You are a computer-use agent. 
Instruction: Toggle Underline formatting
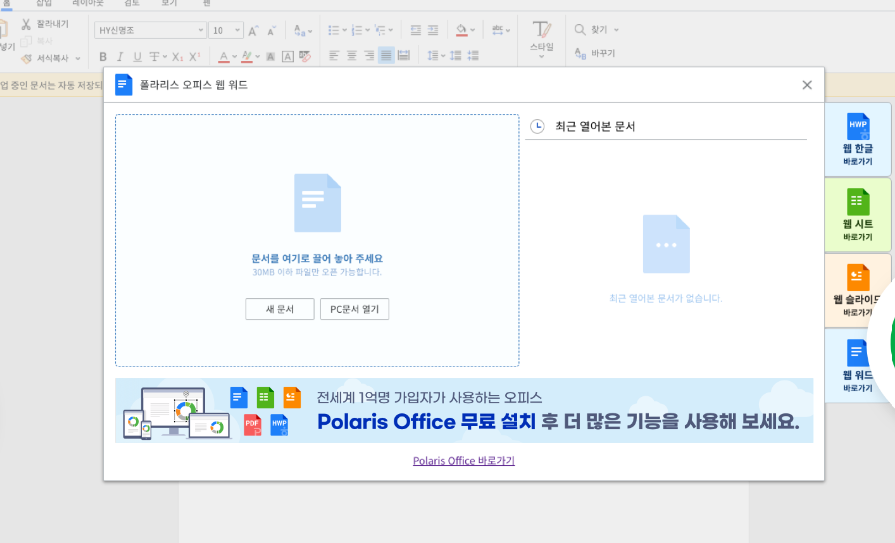click(x=137, y=57)
